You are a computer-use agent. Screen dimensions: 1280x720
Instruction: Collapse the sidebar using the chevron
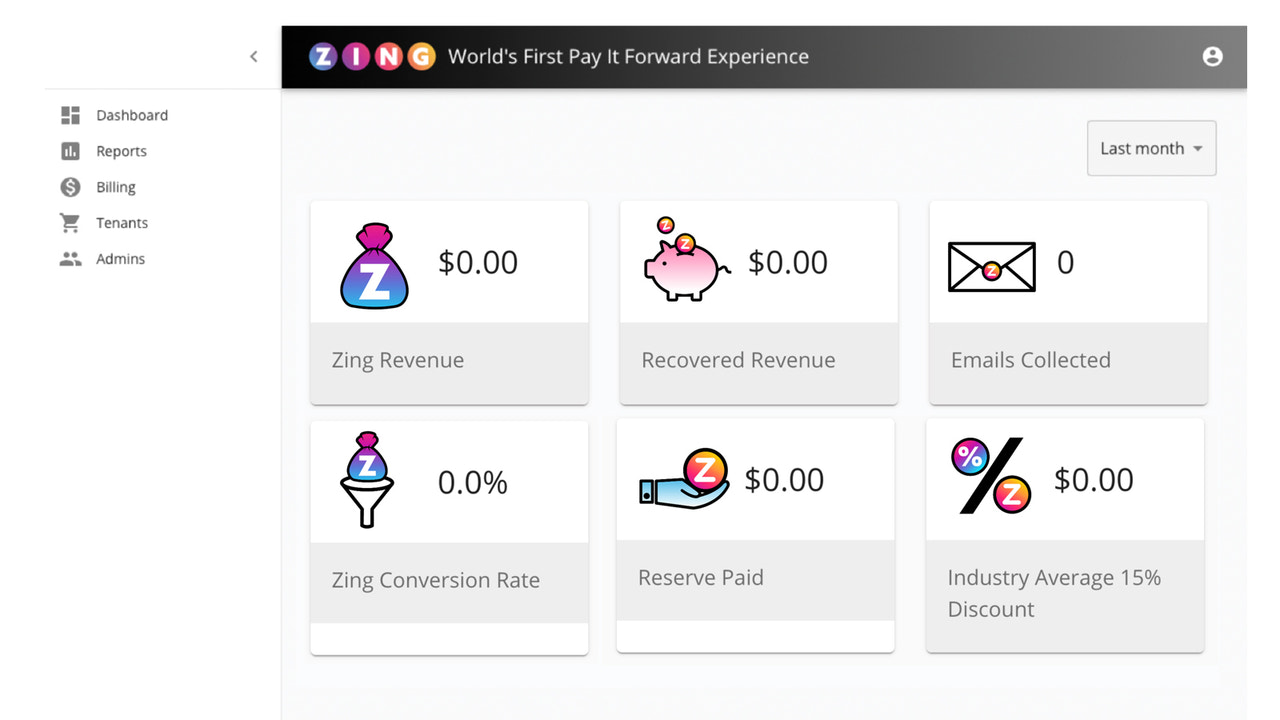pos(253,57)
